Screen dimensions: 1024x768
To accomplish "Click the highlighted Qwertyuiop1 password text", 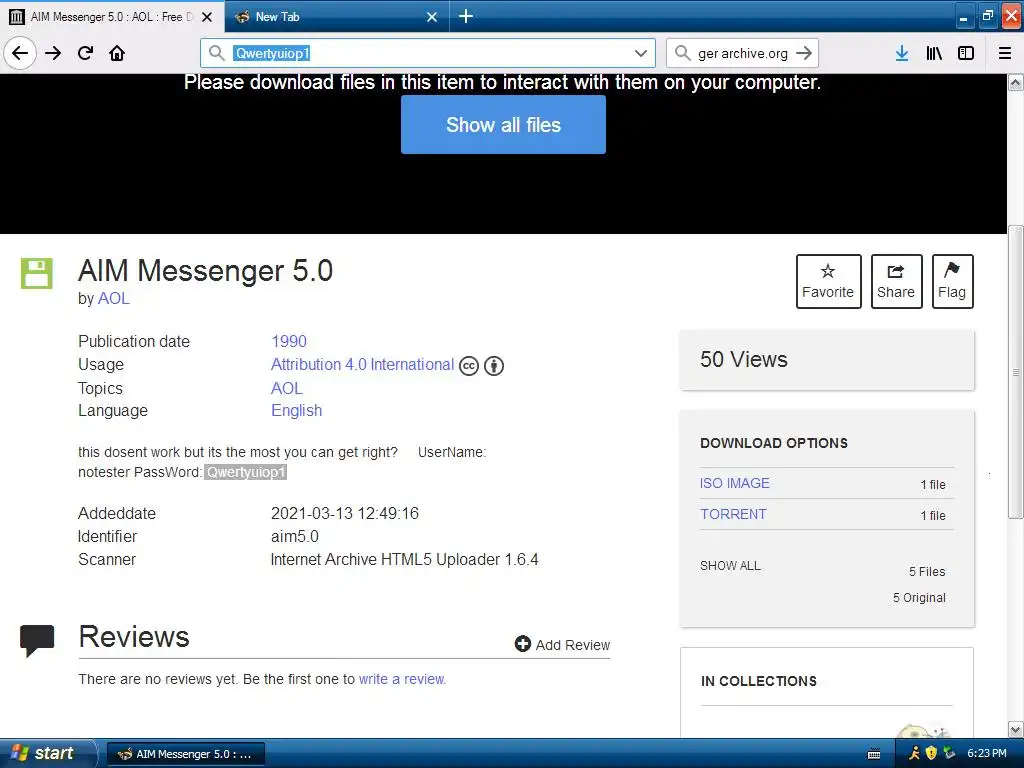I will [246, 472].
